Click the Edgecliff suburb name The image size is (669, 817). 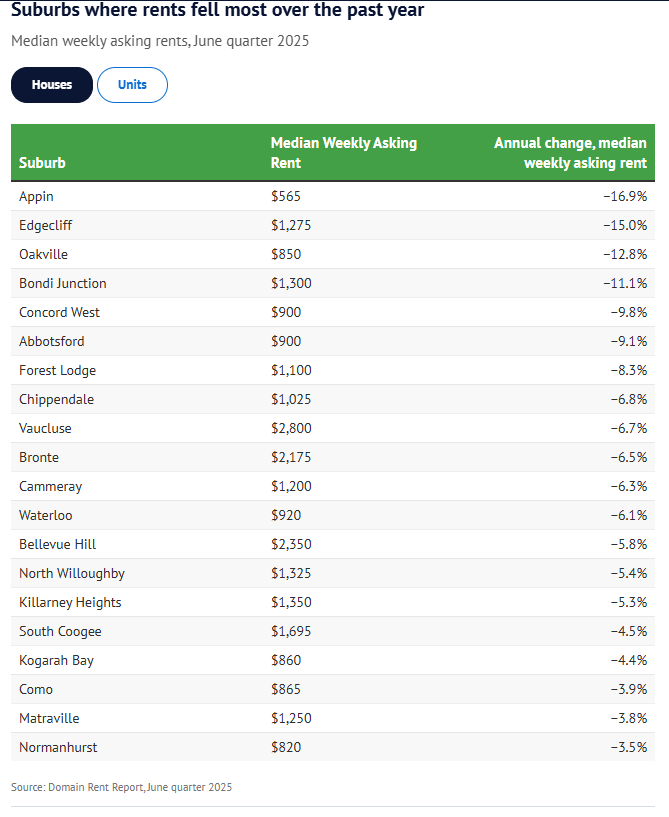click(x=46, y=225)
